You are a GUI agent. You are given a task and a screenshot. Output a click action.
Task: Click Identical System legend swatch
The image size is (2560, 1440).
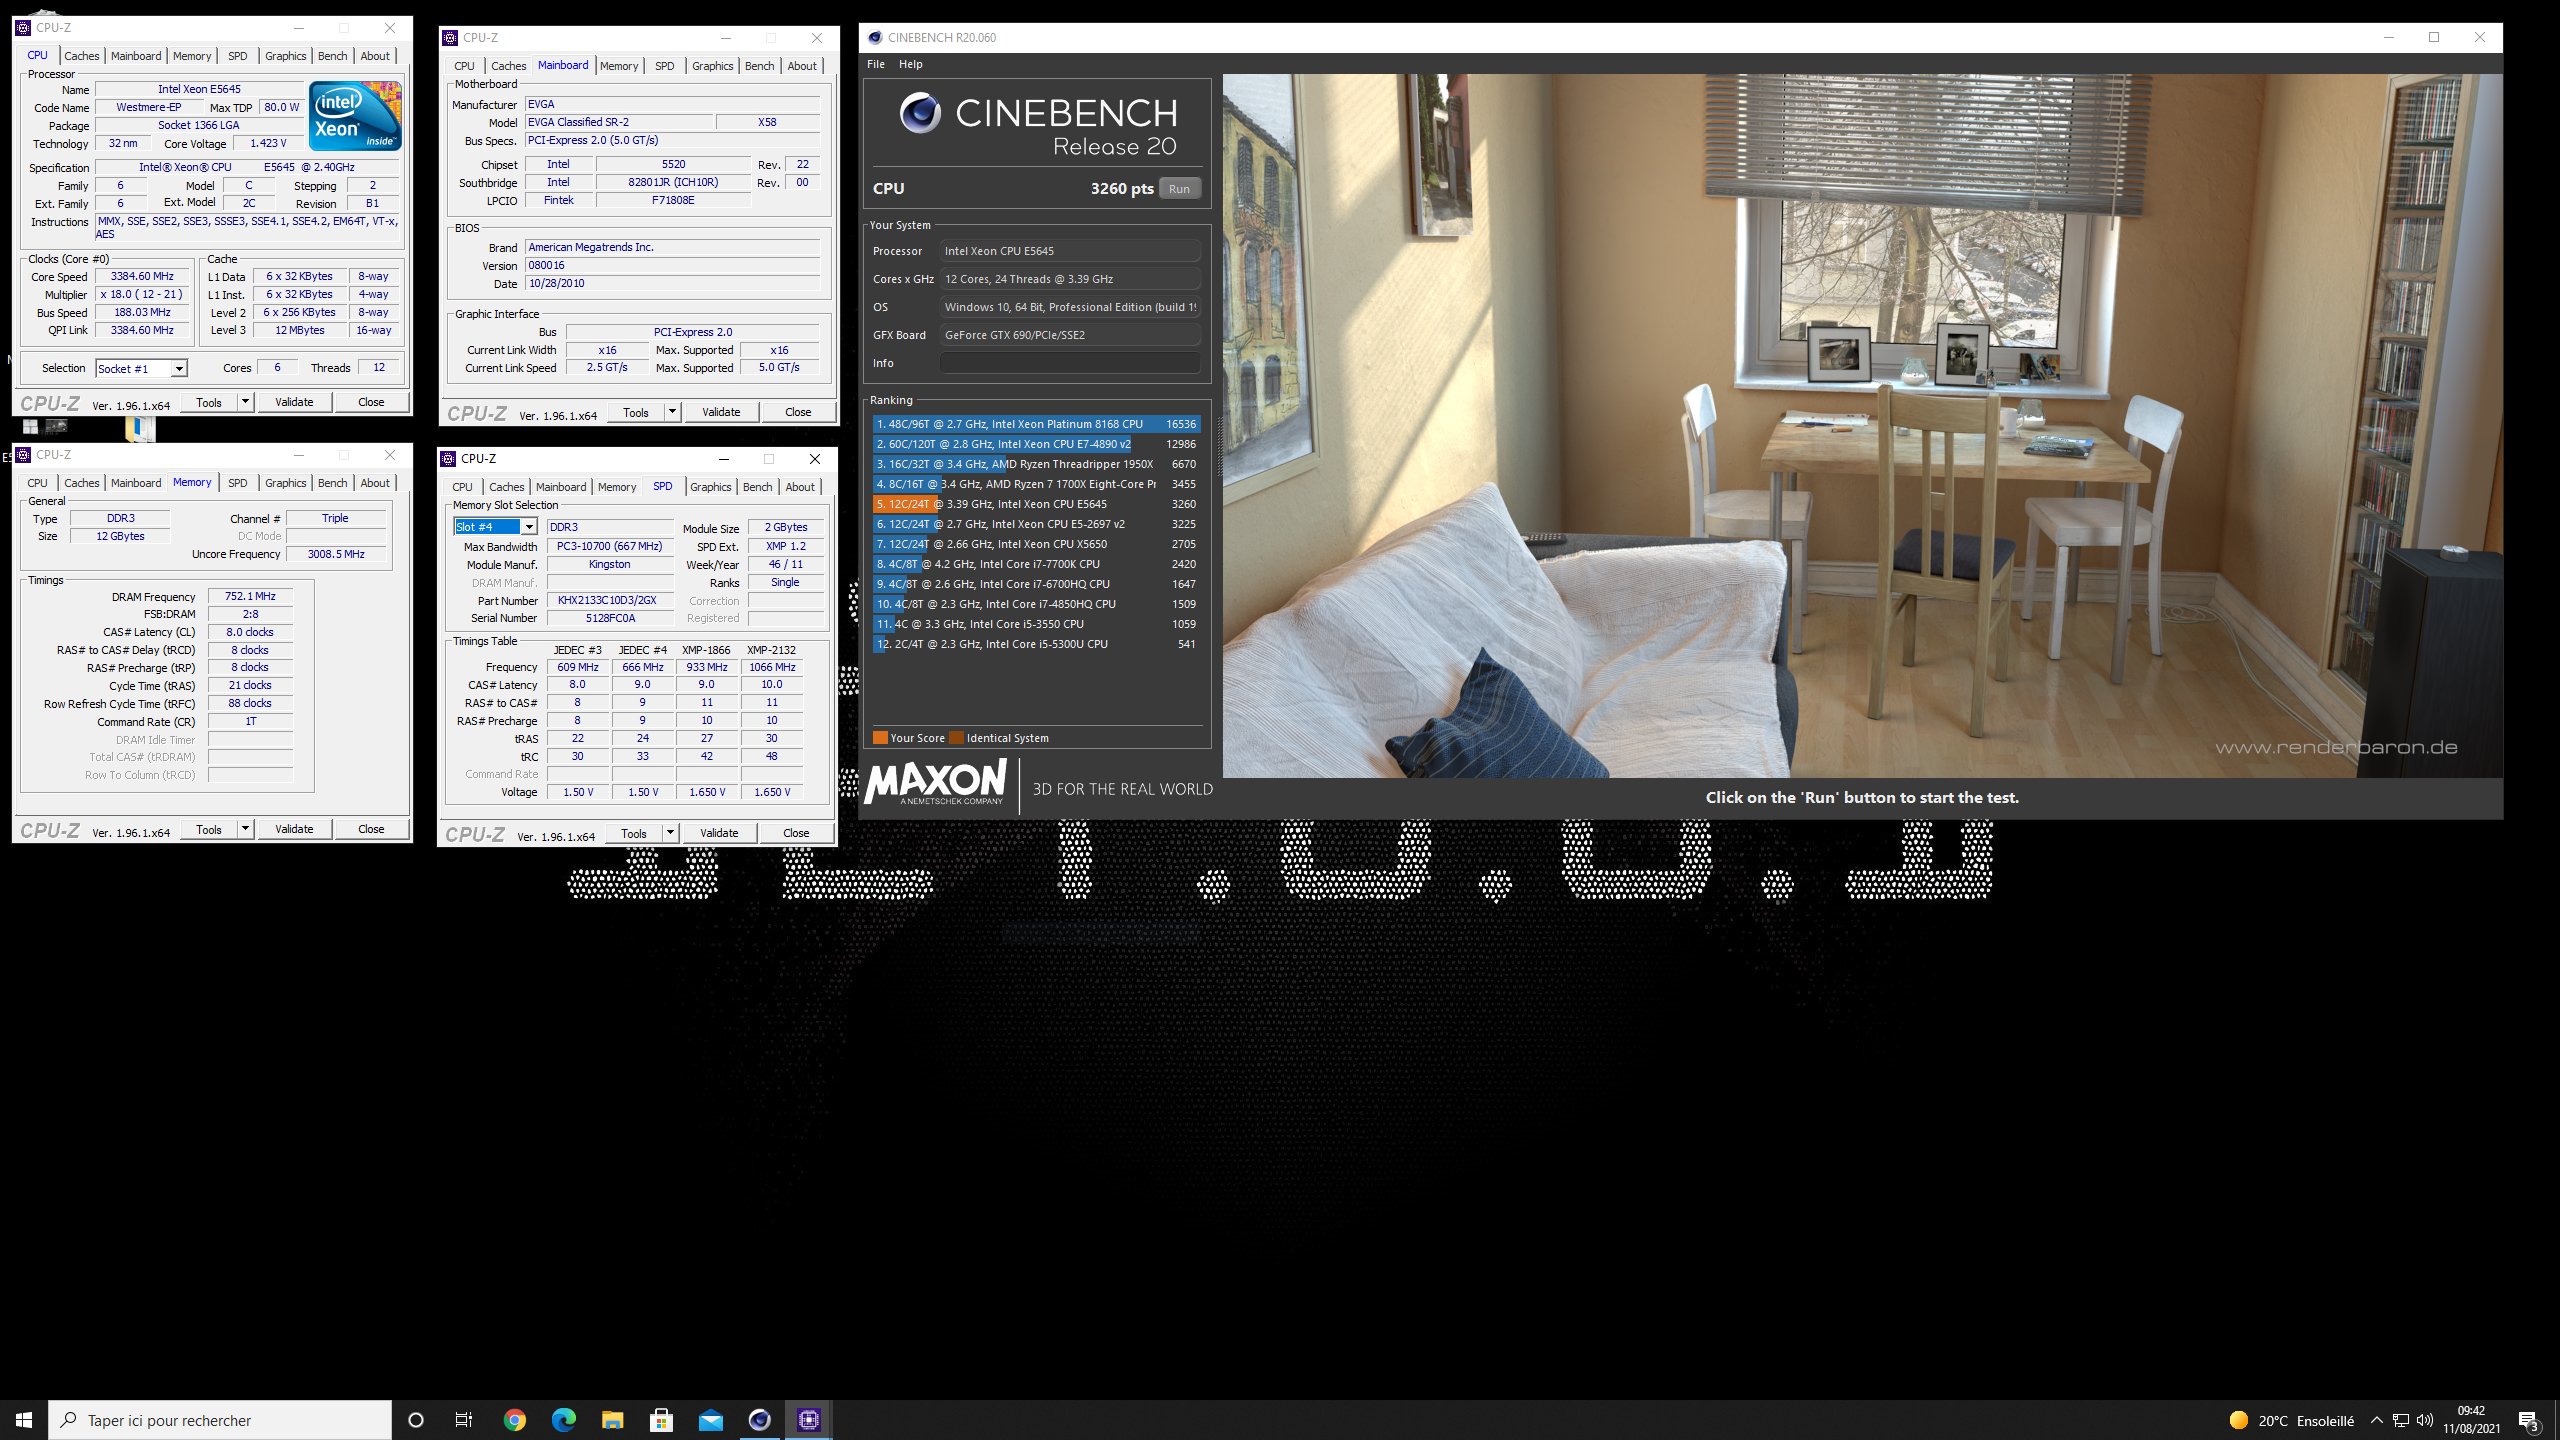(956, 738)
